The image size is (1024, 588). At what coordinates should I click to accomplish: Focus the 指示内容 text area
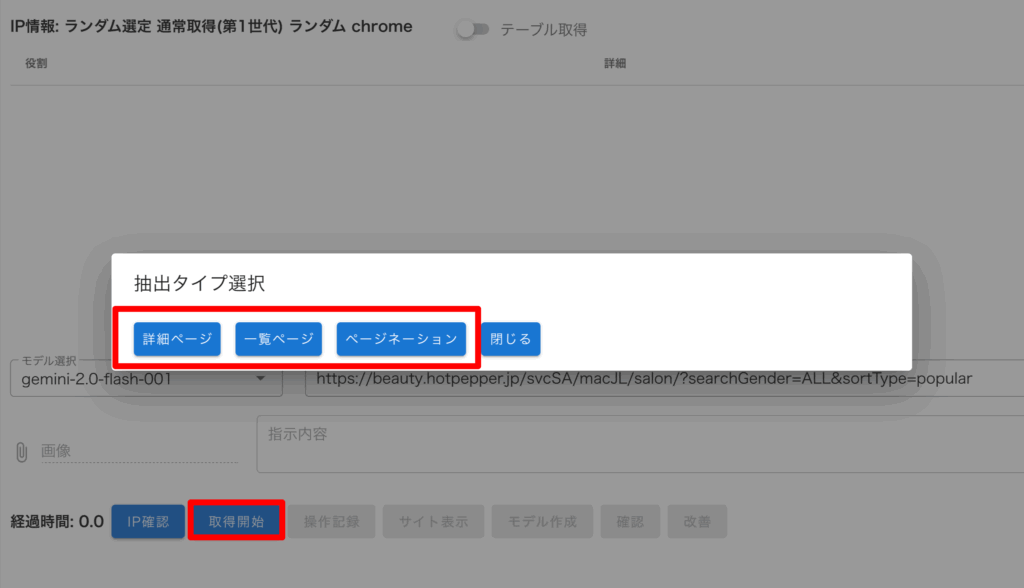pos(640,444)
